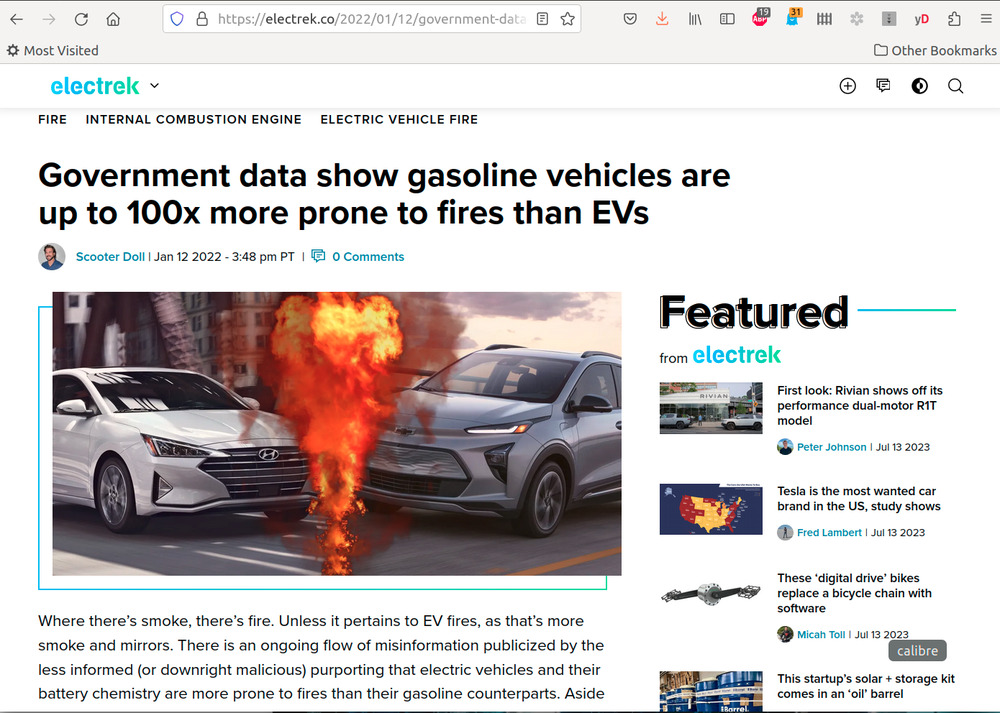1000x713 pixels.
Task: Open the Tesla US map thumbnail
Action: click(711, 509)
